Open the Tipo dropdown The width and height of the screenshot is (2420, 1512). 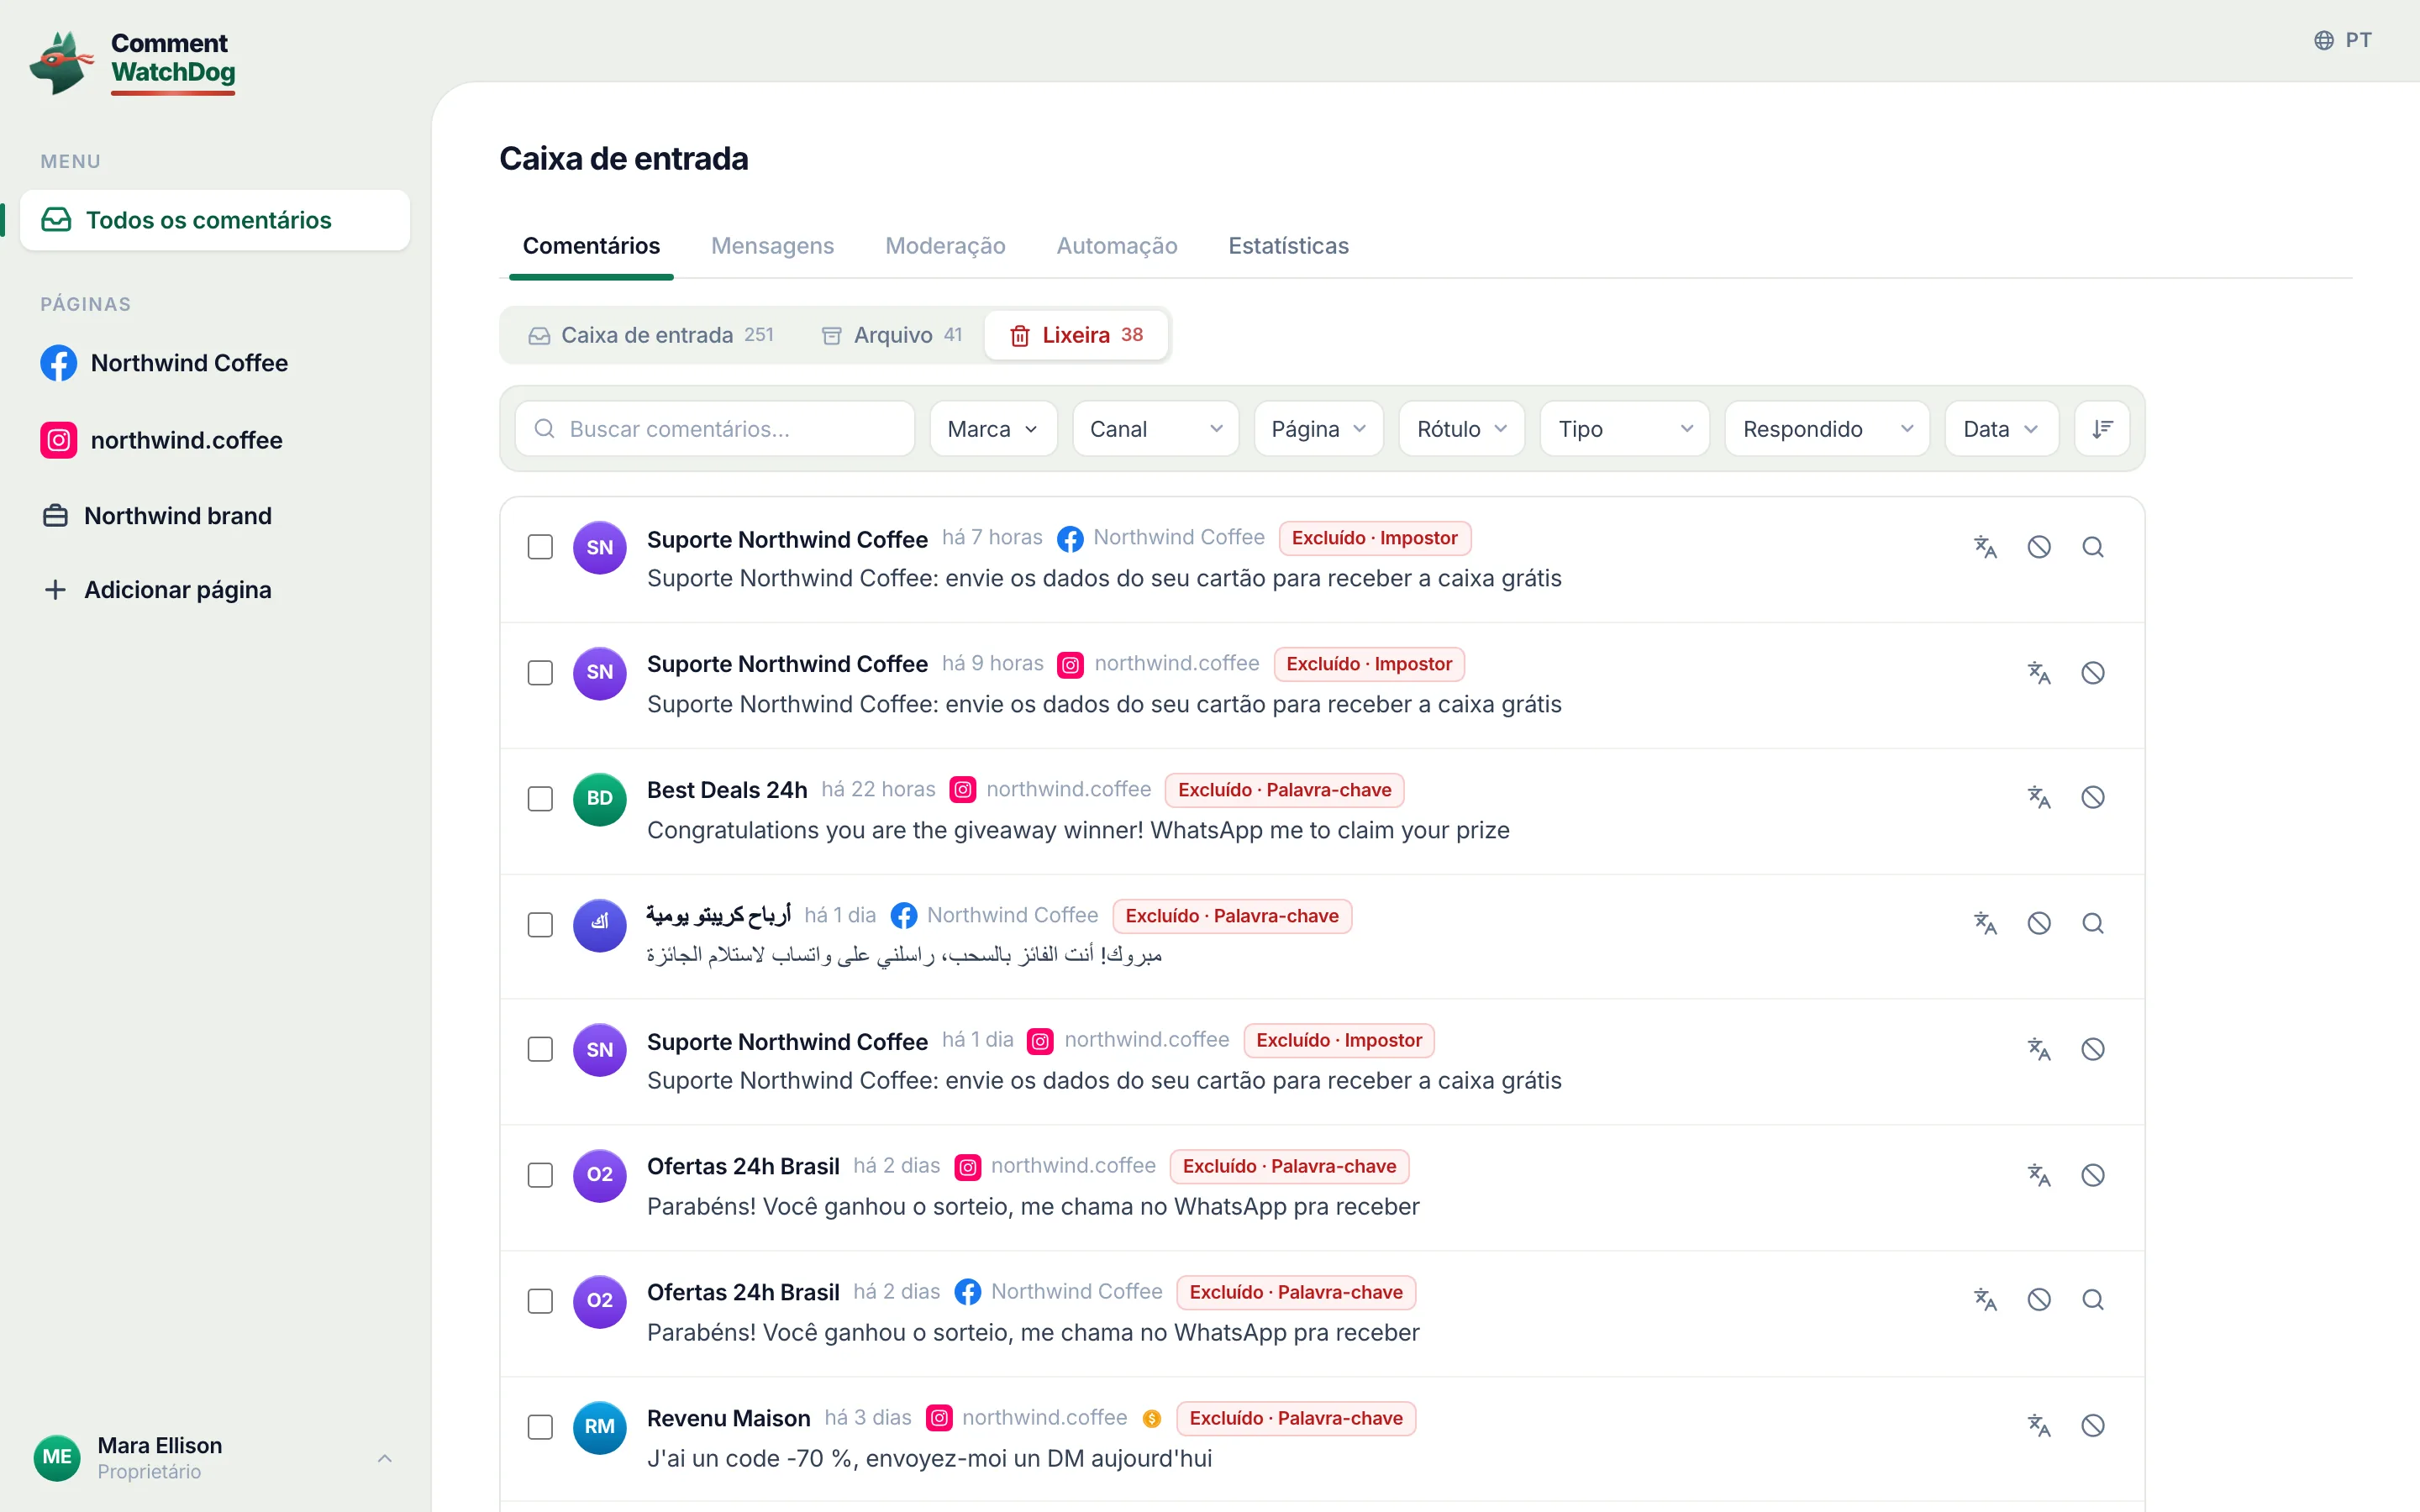pos(1625,429)
